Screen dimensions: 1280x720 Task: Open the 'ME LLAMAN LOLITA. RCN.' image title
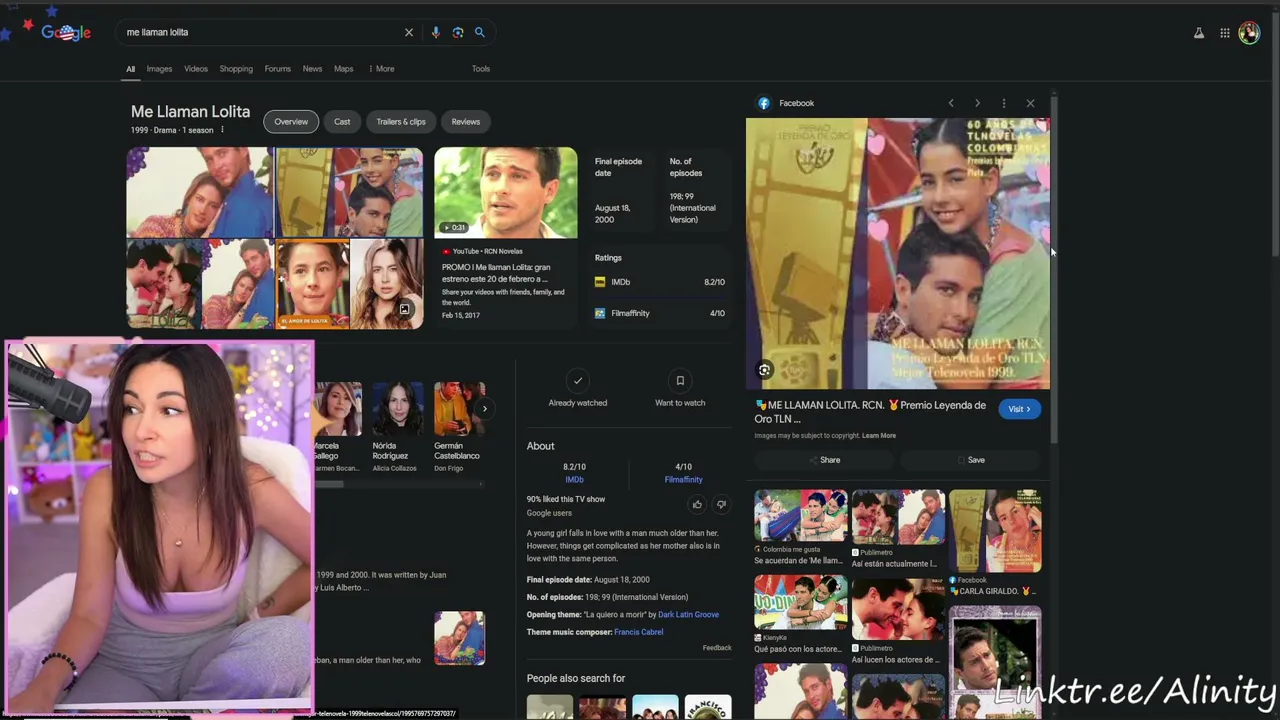tap(870, 412)
